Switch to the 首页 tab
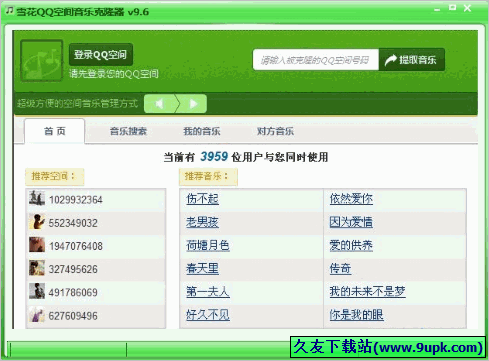Image resolution: width=489 pixels, height=361 pixels. coord(55,131)
